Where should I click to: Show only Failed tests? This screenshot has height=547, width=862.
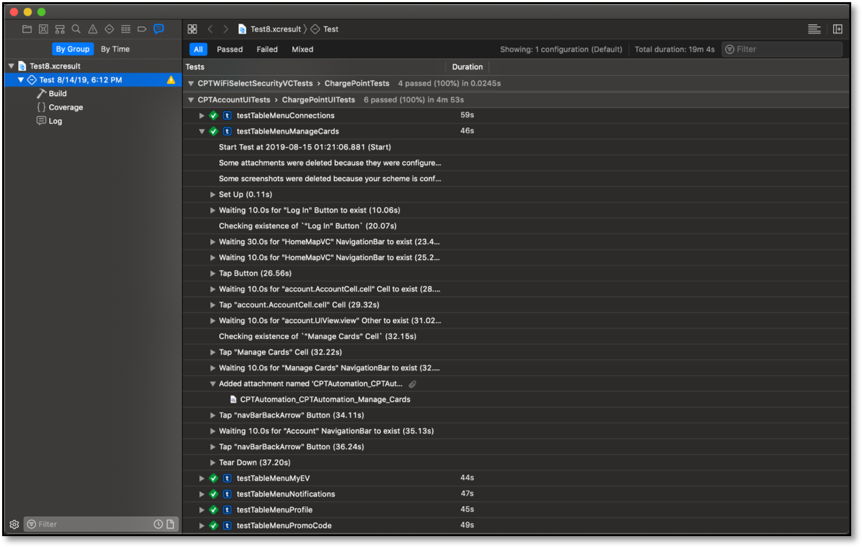[267, 49]
